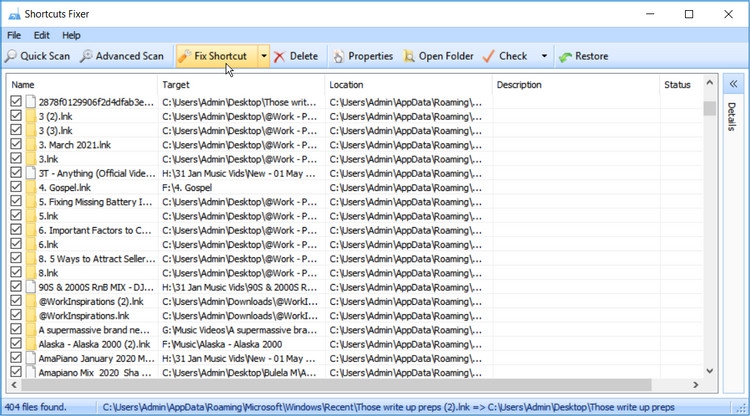This screenshot has width=750, height=416.
Task: Click horizontal scrollbar left arrow
Action: [x=14, y=384]
